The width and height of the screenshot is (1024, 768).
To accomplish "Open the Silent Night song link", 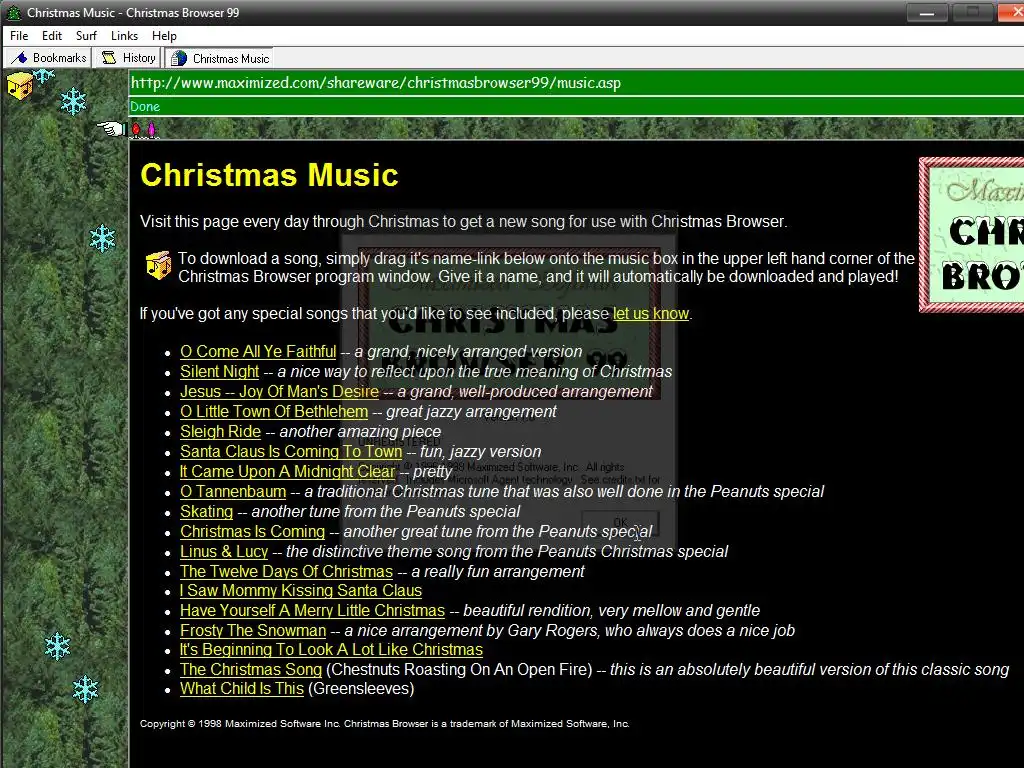I will coord(219,372).
